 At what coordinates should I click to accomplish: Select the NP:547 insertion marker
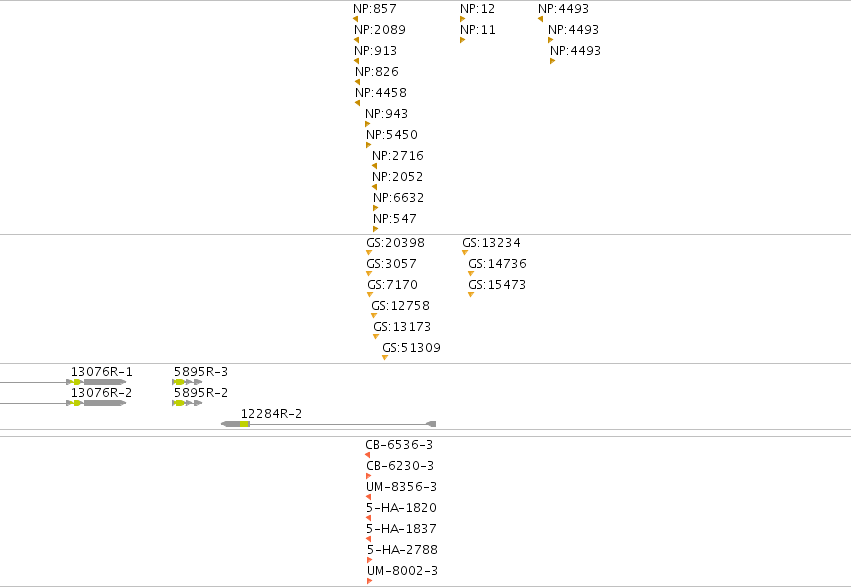376,229
